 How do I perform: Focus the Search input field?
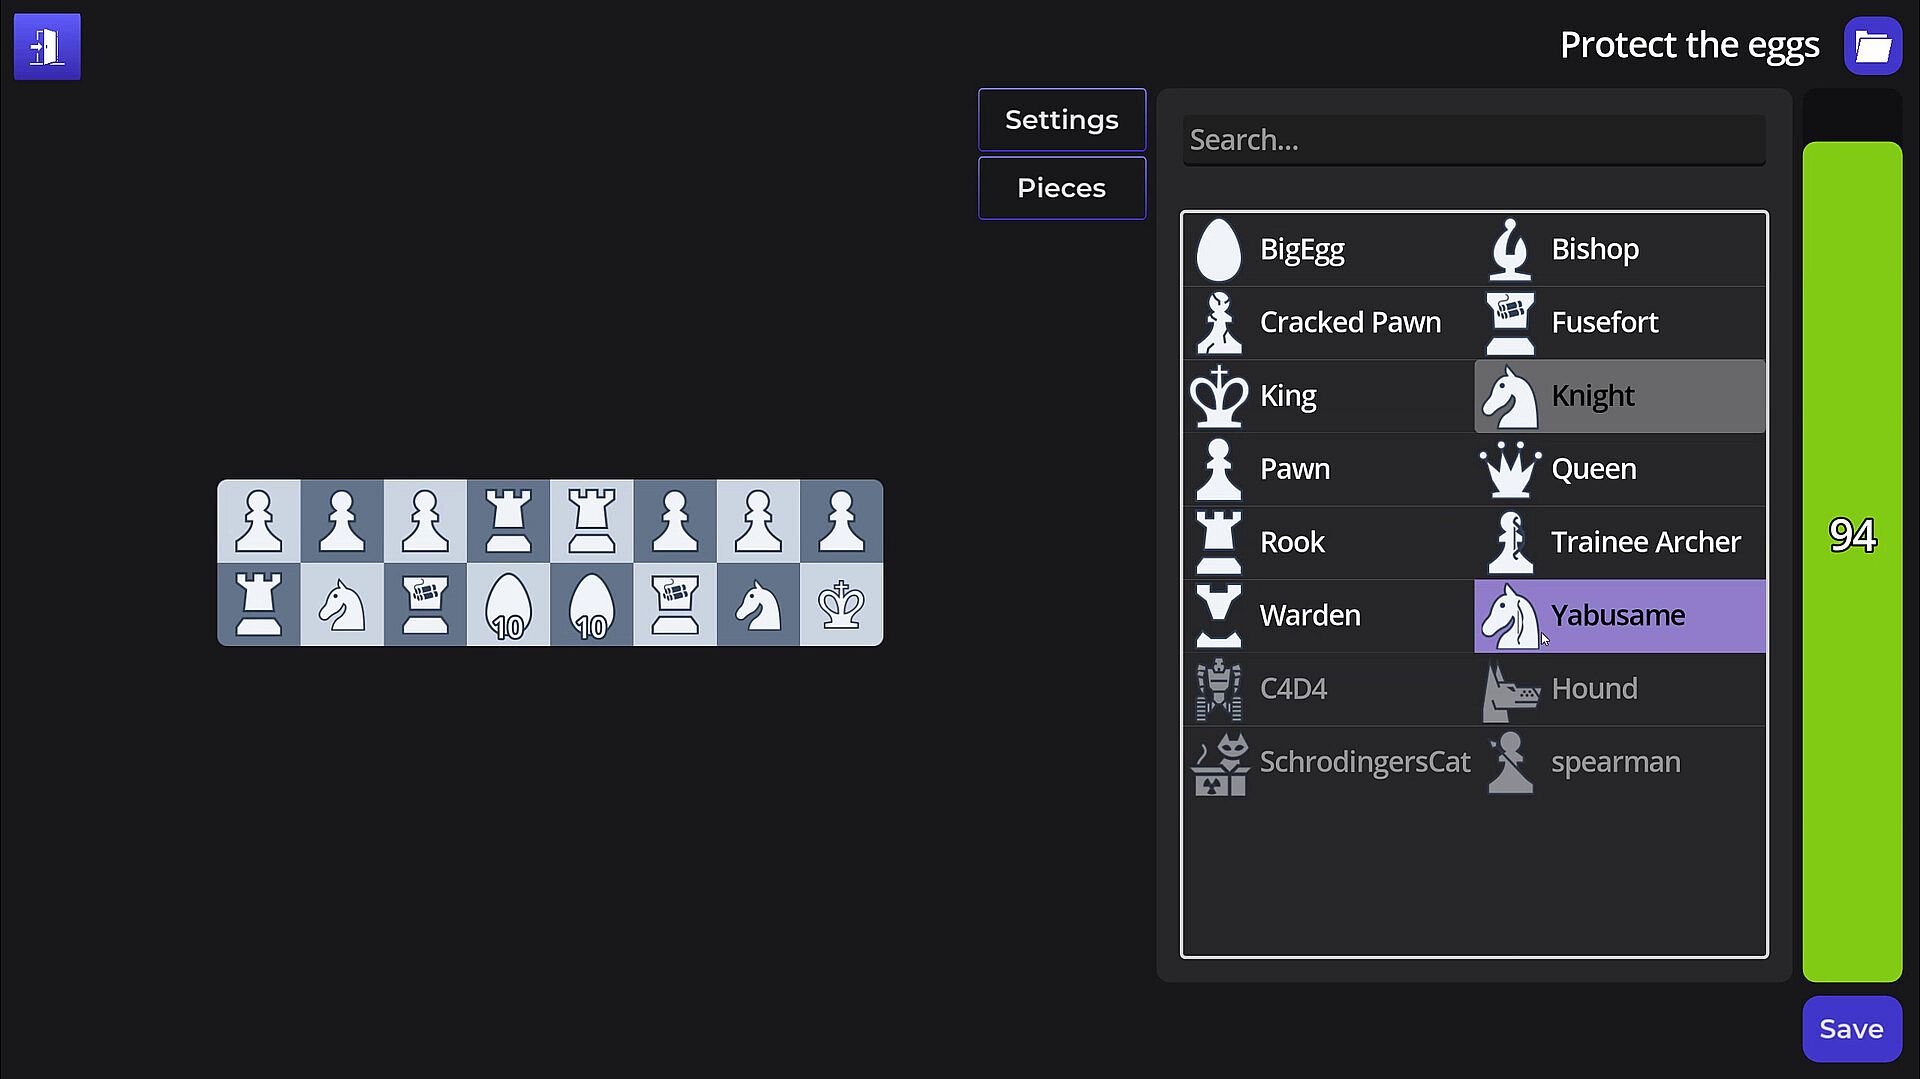[x=1474, y=140]
